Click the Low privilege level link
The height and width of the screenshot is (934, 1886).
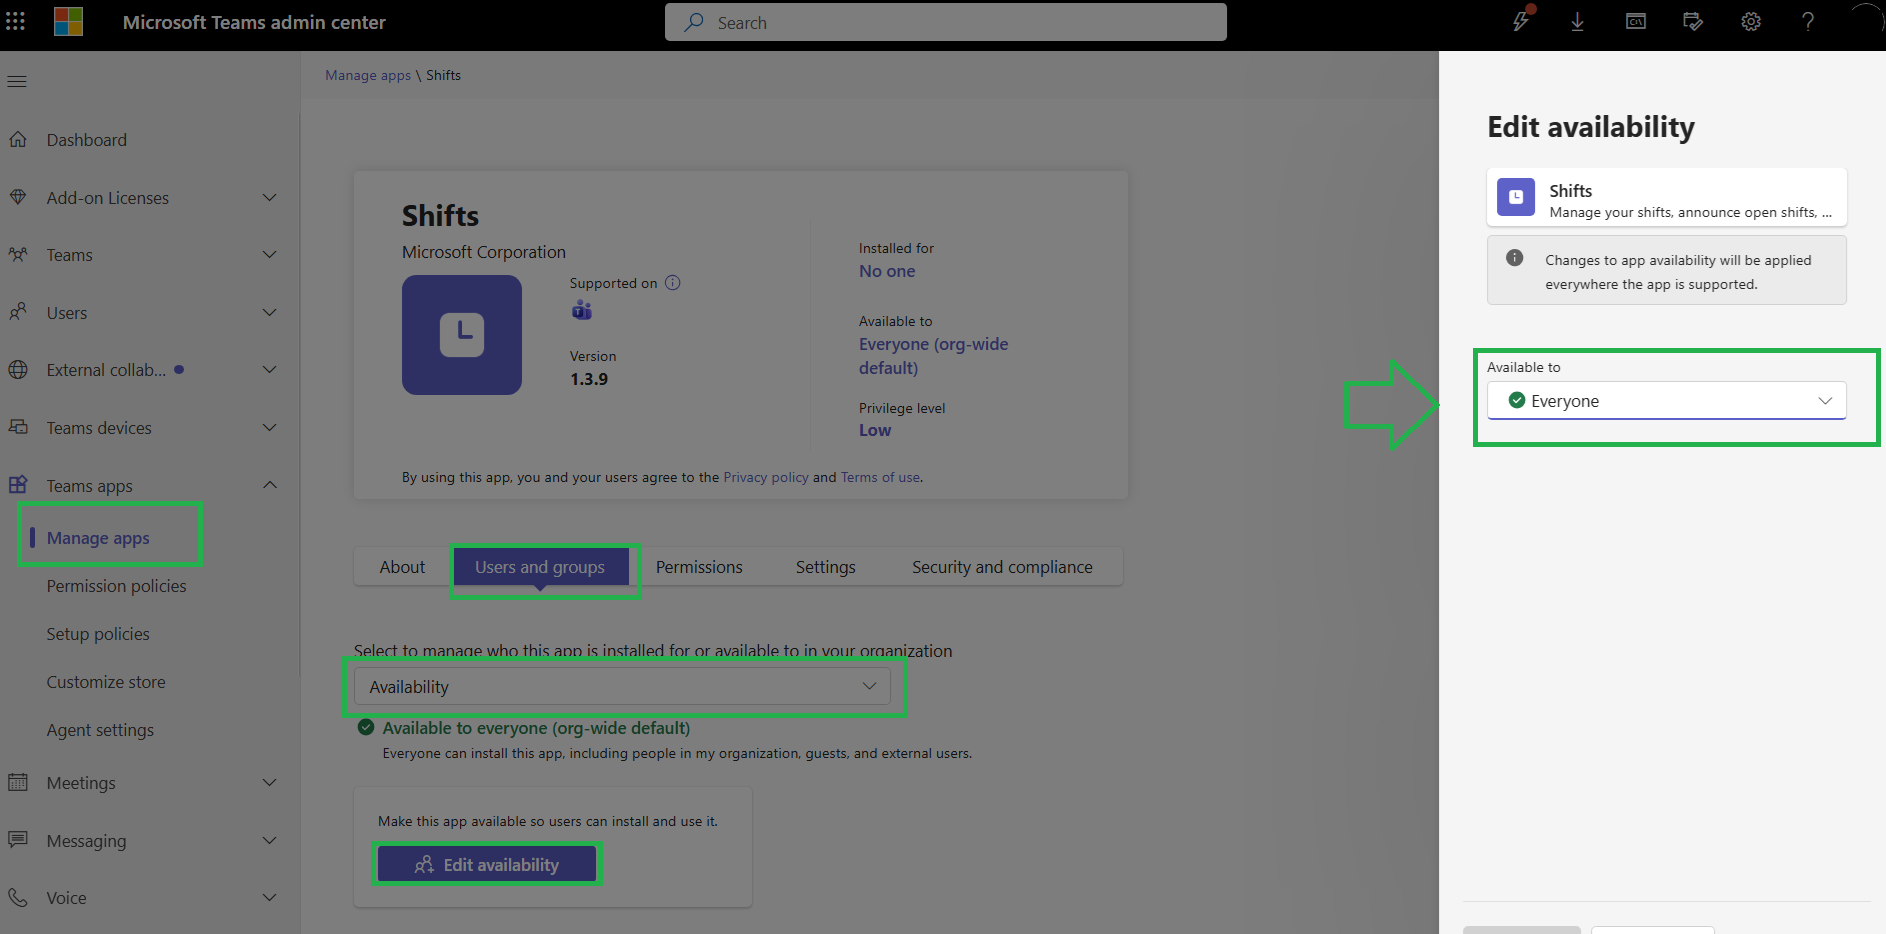click(x=875, y=430)
